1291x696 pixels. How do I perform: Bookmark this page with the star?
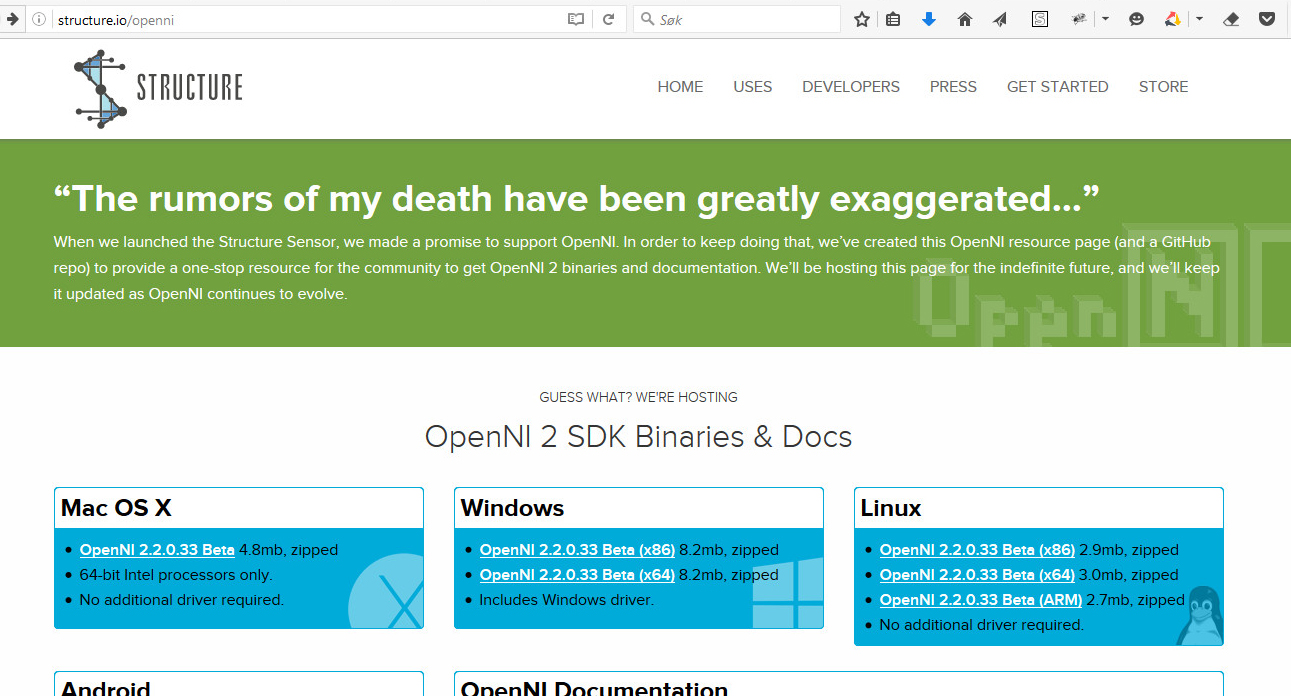(862, 19)
